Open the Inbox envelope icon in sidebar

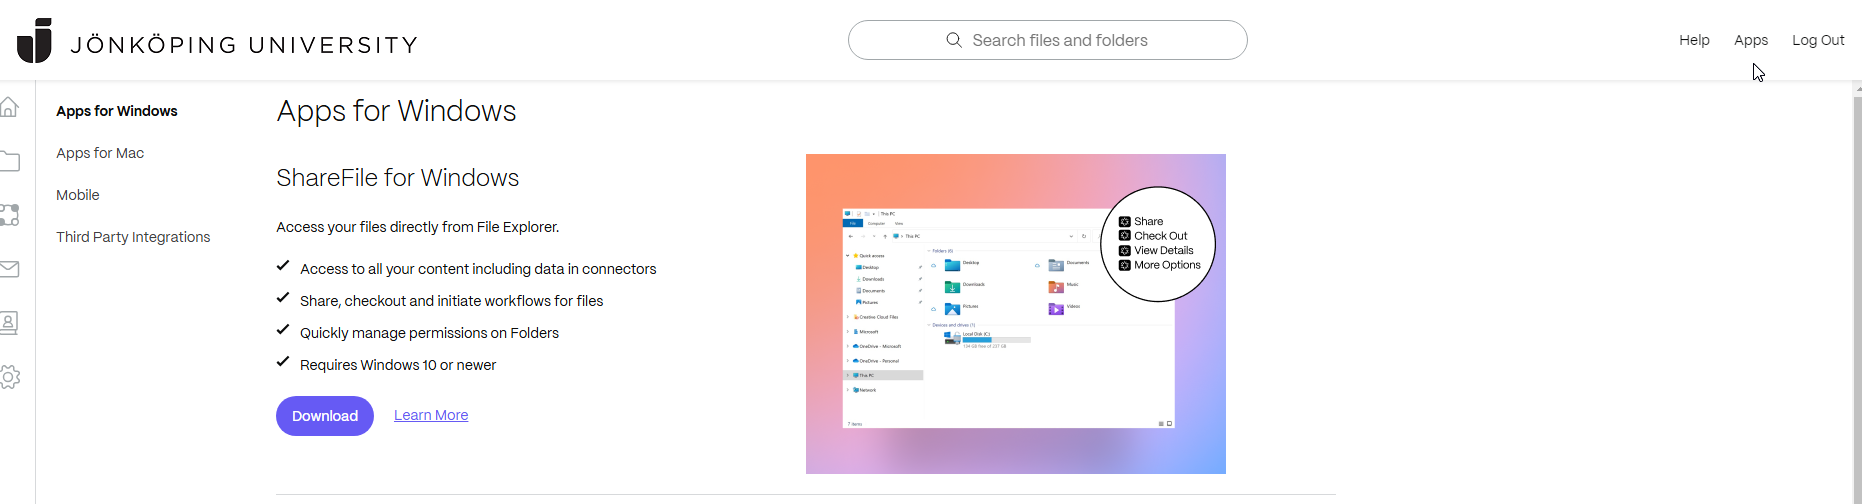10,269
